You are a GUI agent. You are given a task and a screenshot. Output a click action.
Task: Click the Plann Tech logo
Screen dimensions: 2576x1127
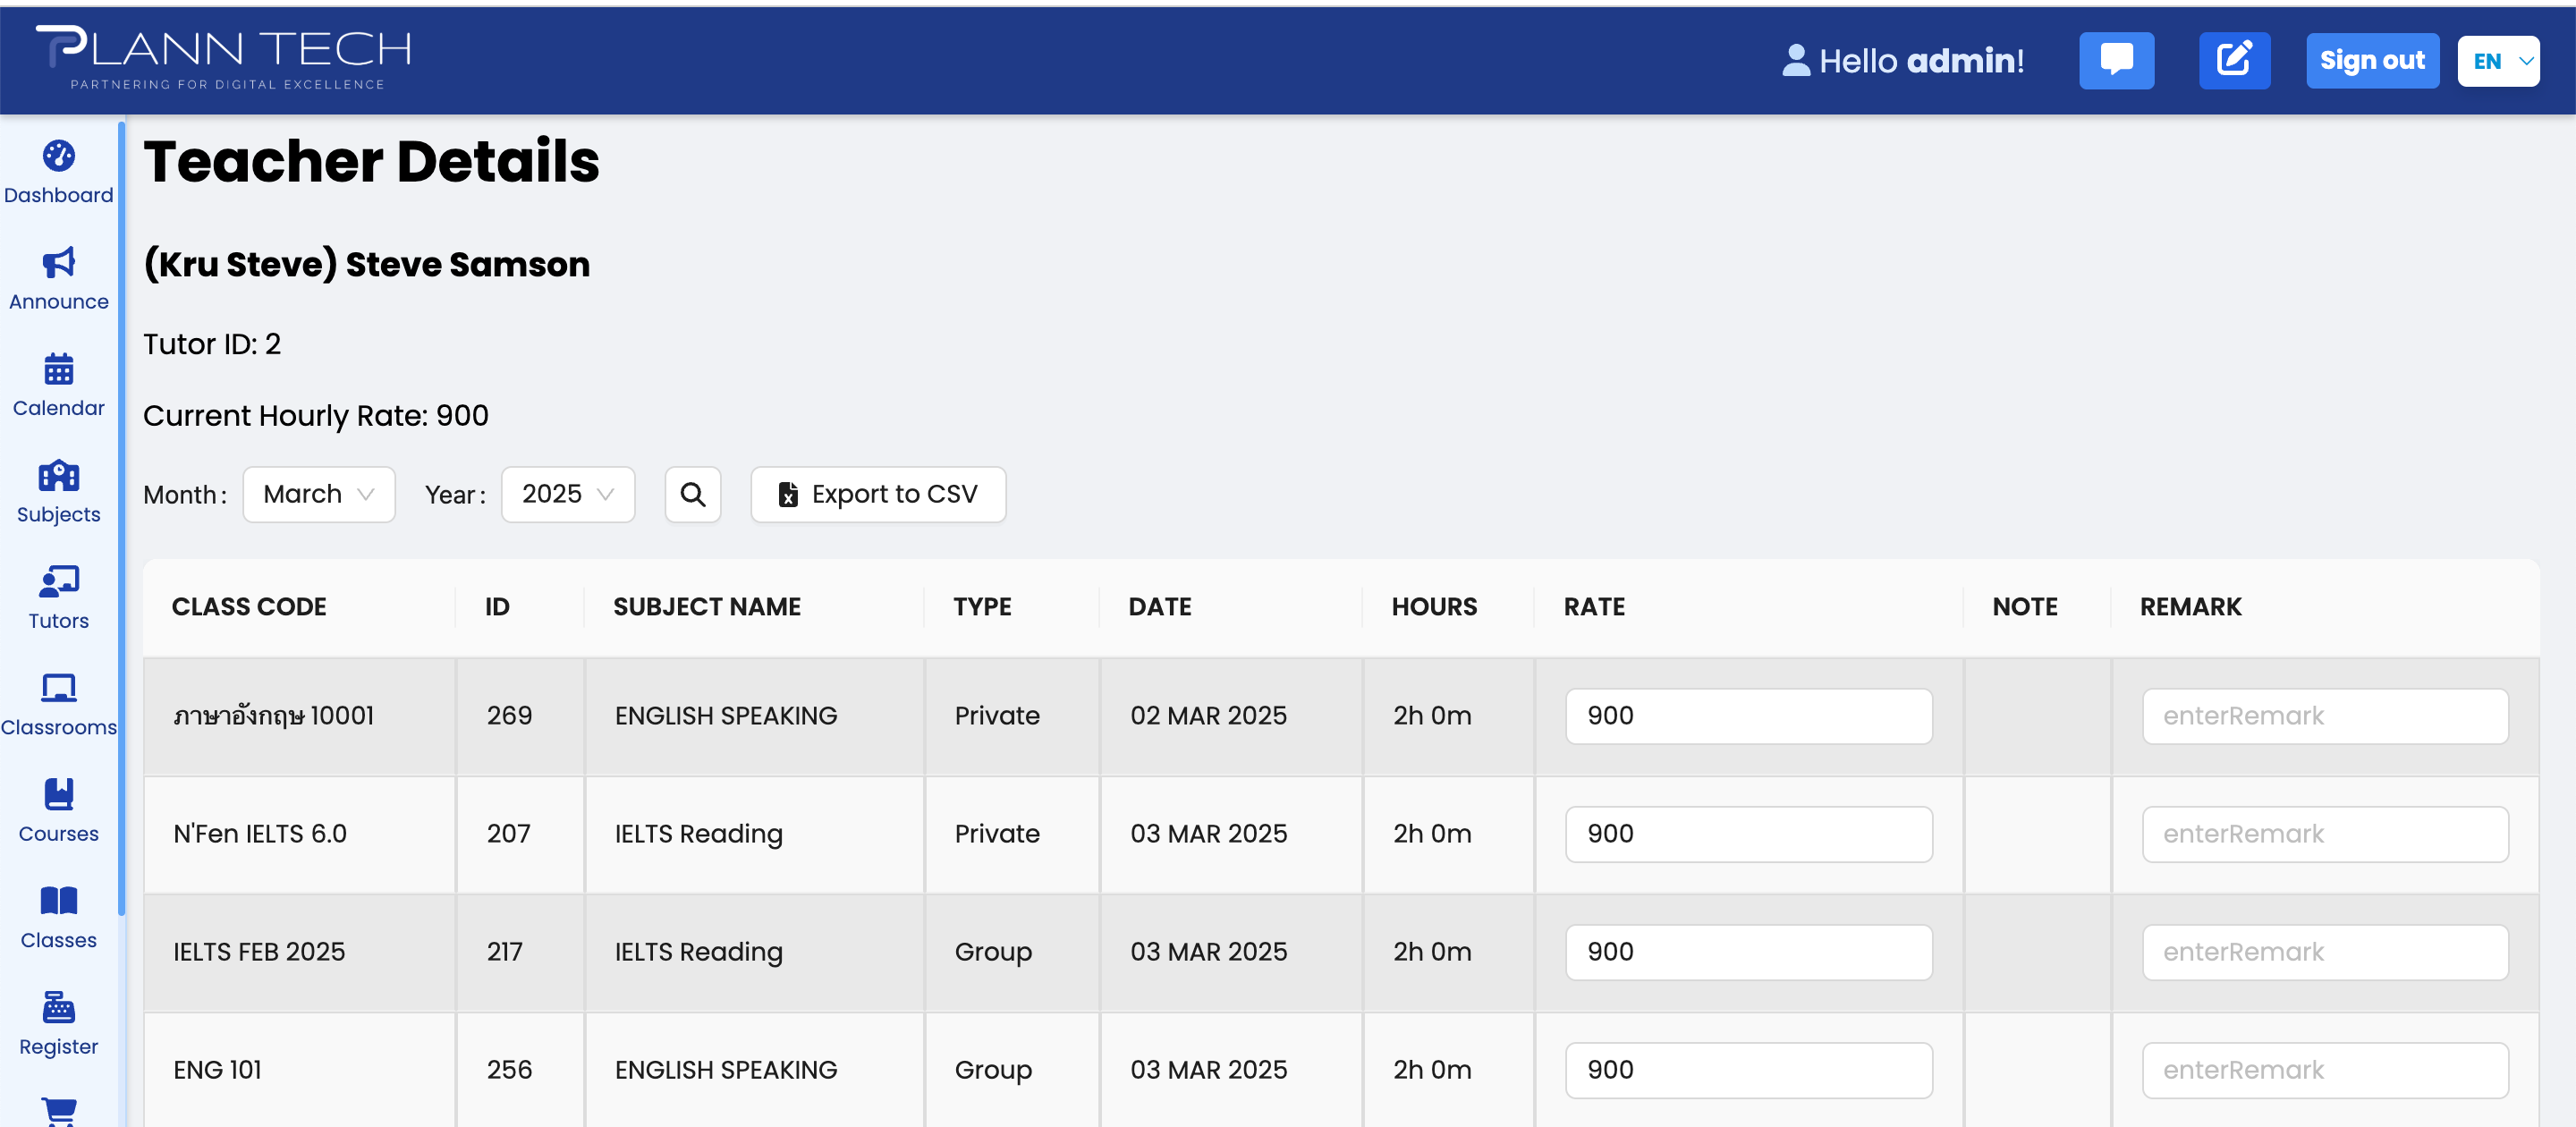click(x=223, y=58)
